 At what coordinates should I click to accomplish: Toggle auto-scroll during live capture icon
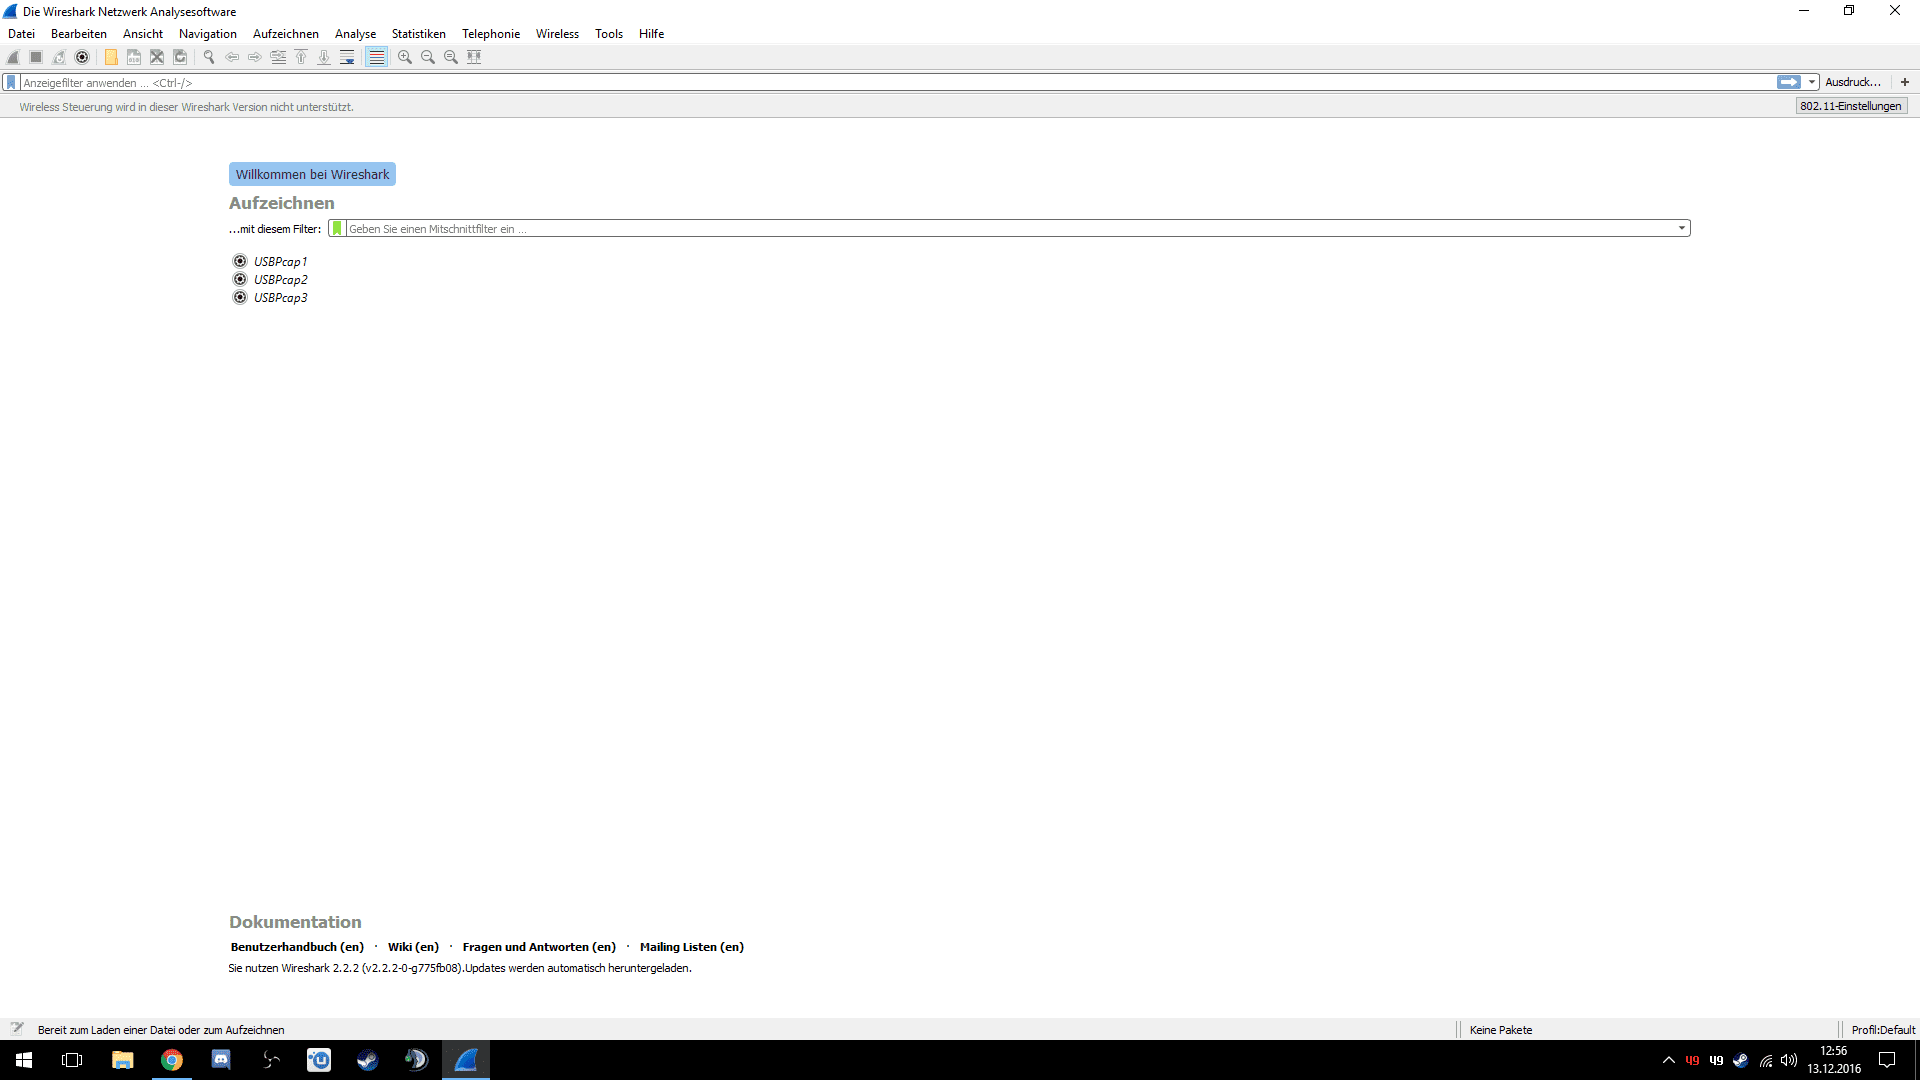[x=347, y=57]
